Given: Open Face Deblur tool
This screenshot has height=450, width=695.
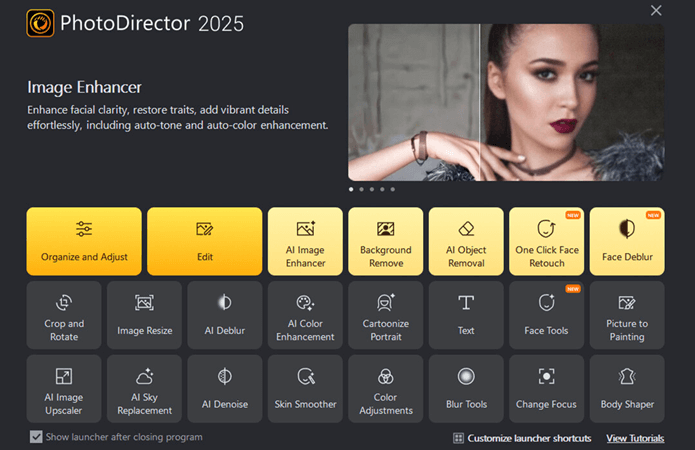Looking at the screenshot, I should click(x=627, y=241).
